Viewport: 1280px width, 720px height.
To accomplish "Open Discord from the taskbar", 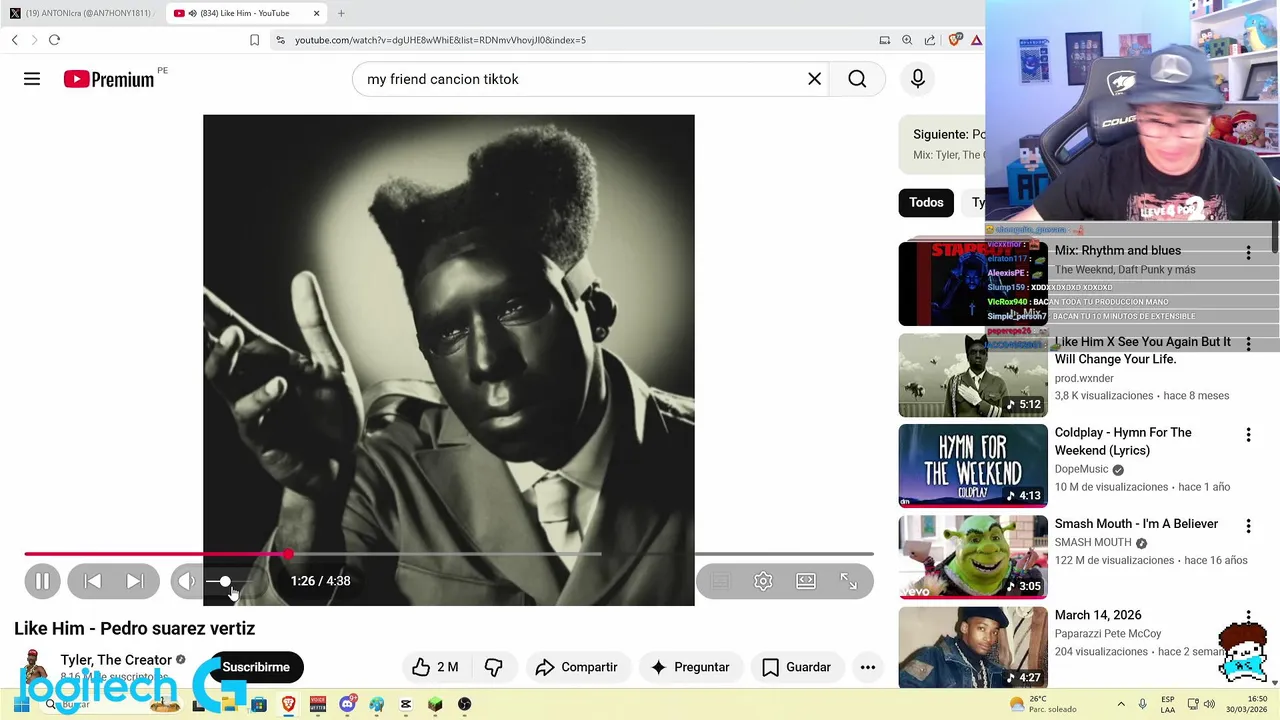I will tap(347, 704).
